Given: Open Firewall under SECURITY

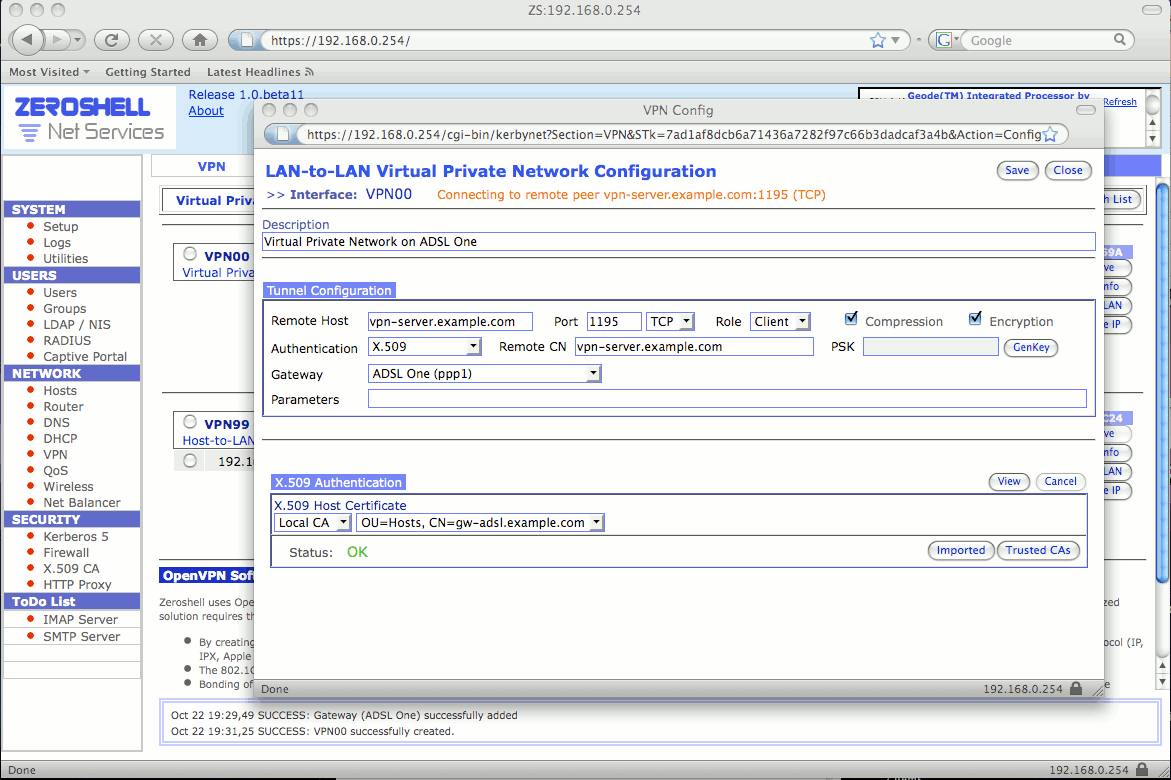Looking at the screenshot, I should click(66, 552).
